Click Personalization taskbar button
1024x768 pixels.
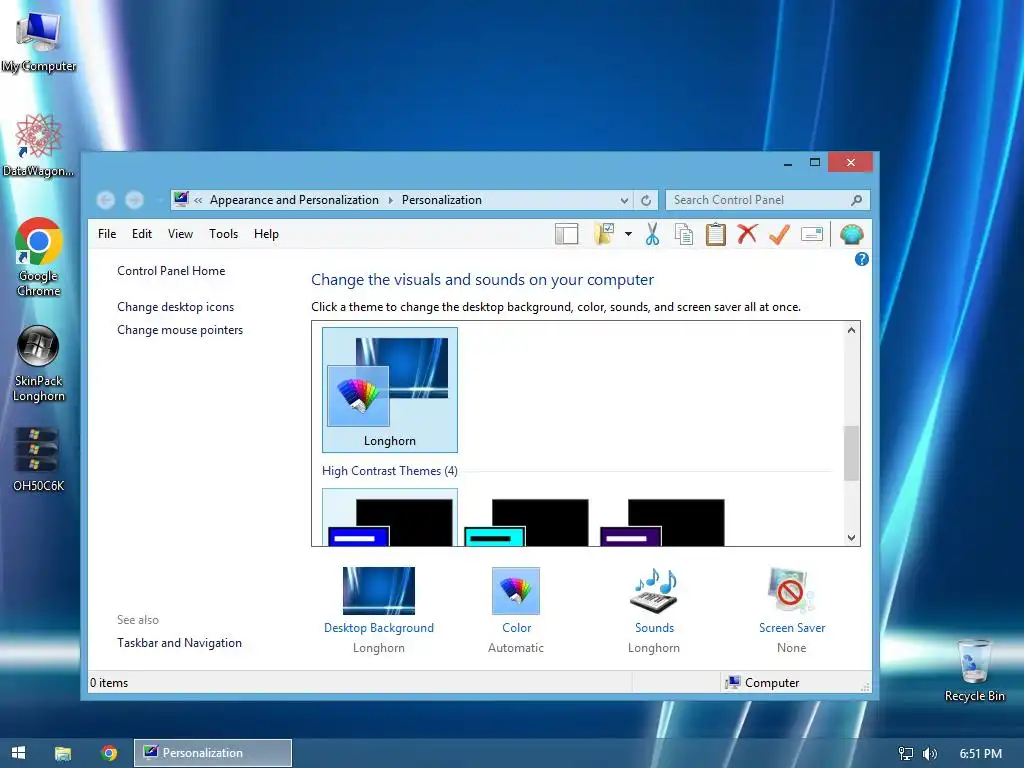tap(213, 753)
